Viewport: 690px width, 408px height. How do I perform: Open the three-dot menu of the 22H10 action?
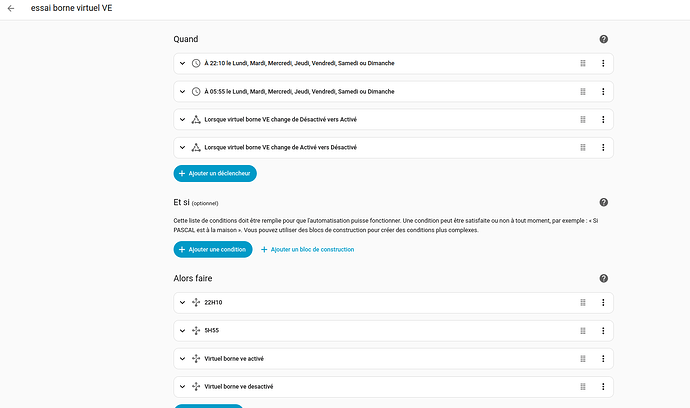[603, 302]
